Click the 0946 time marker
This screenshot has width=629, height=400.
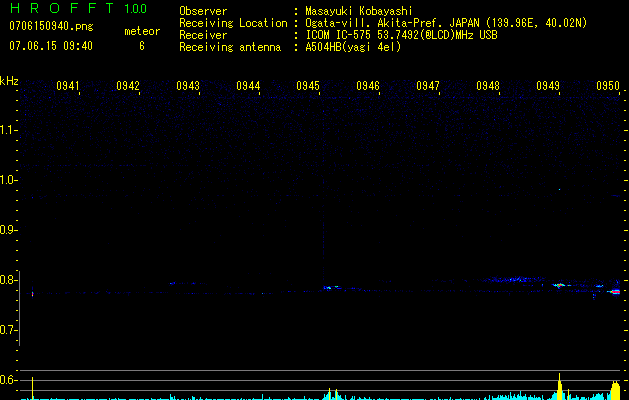[x=368, y=86]
